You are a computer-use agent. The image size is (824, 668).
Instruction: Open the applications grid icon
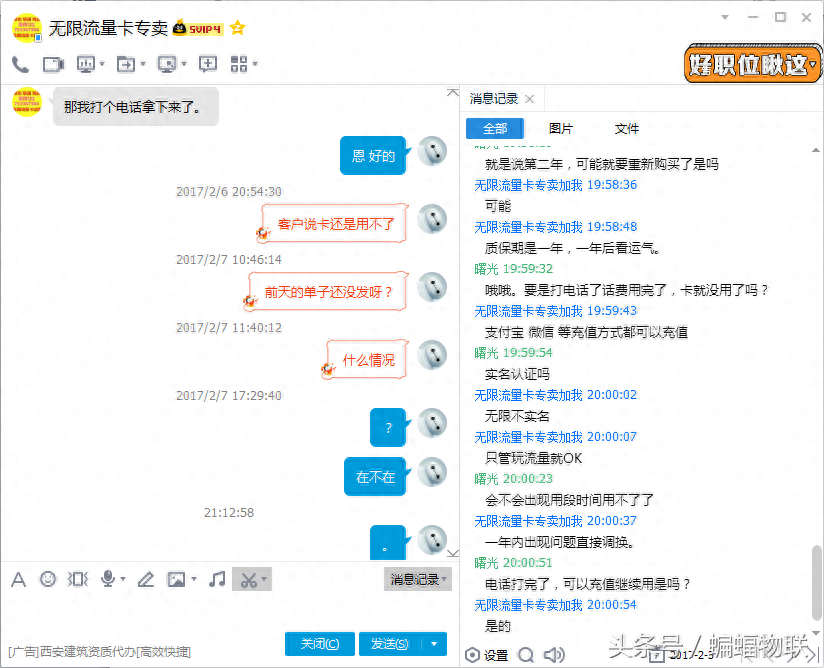239,64
